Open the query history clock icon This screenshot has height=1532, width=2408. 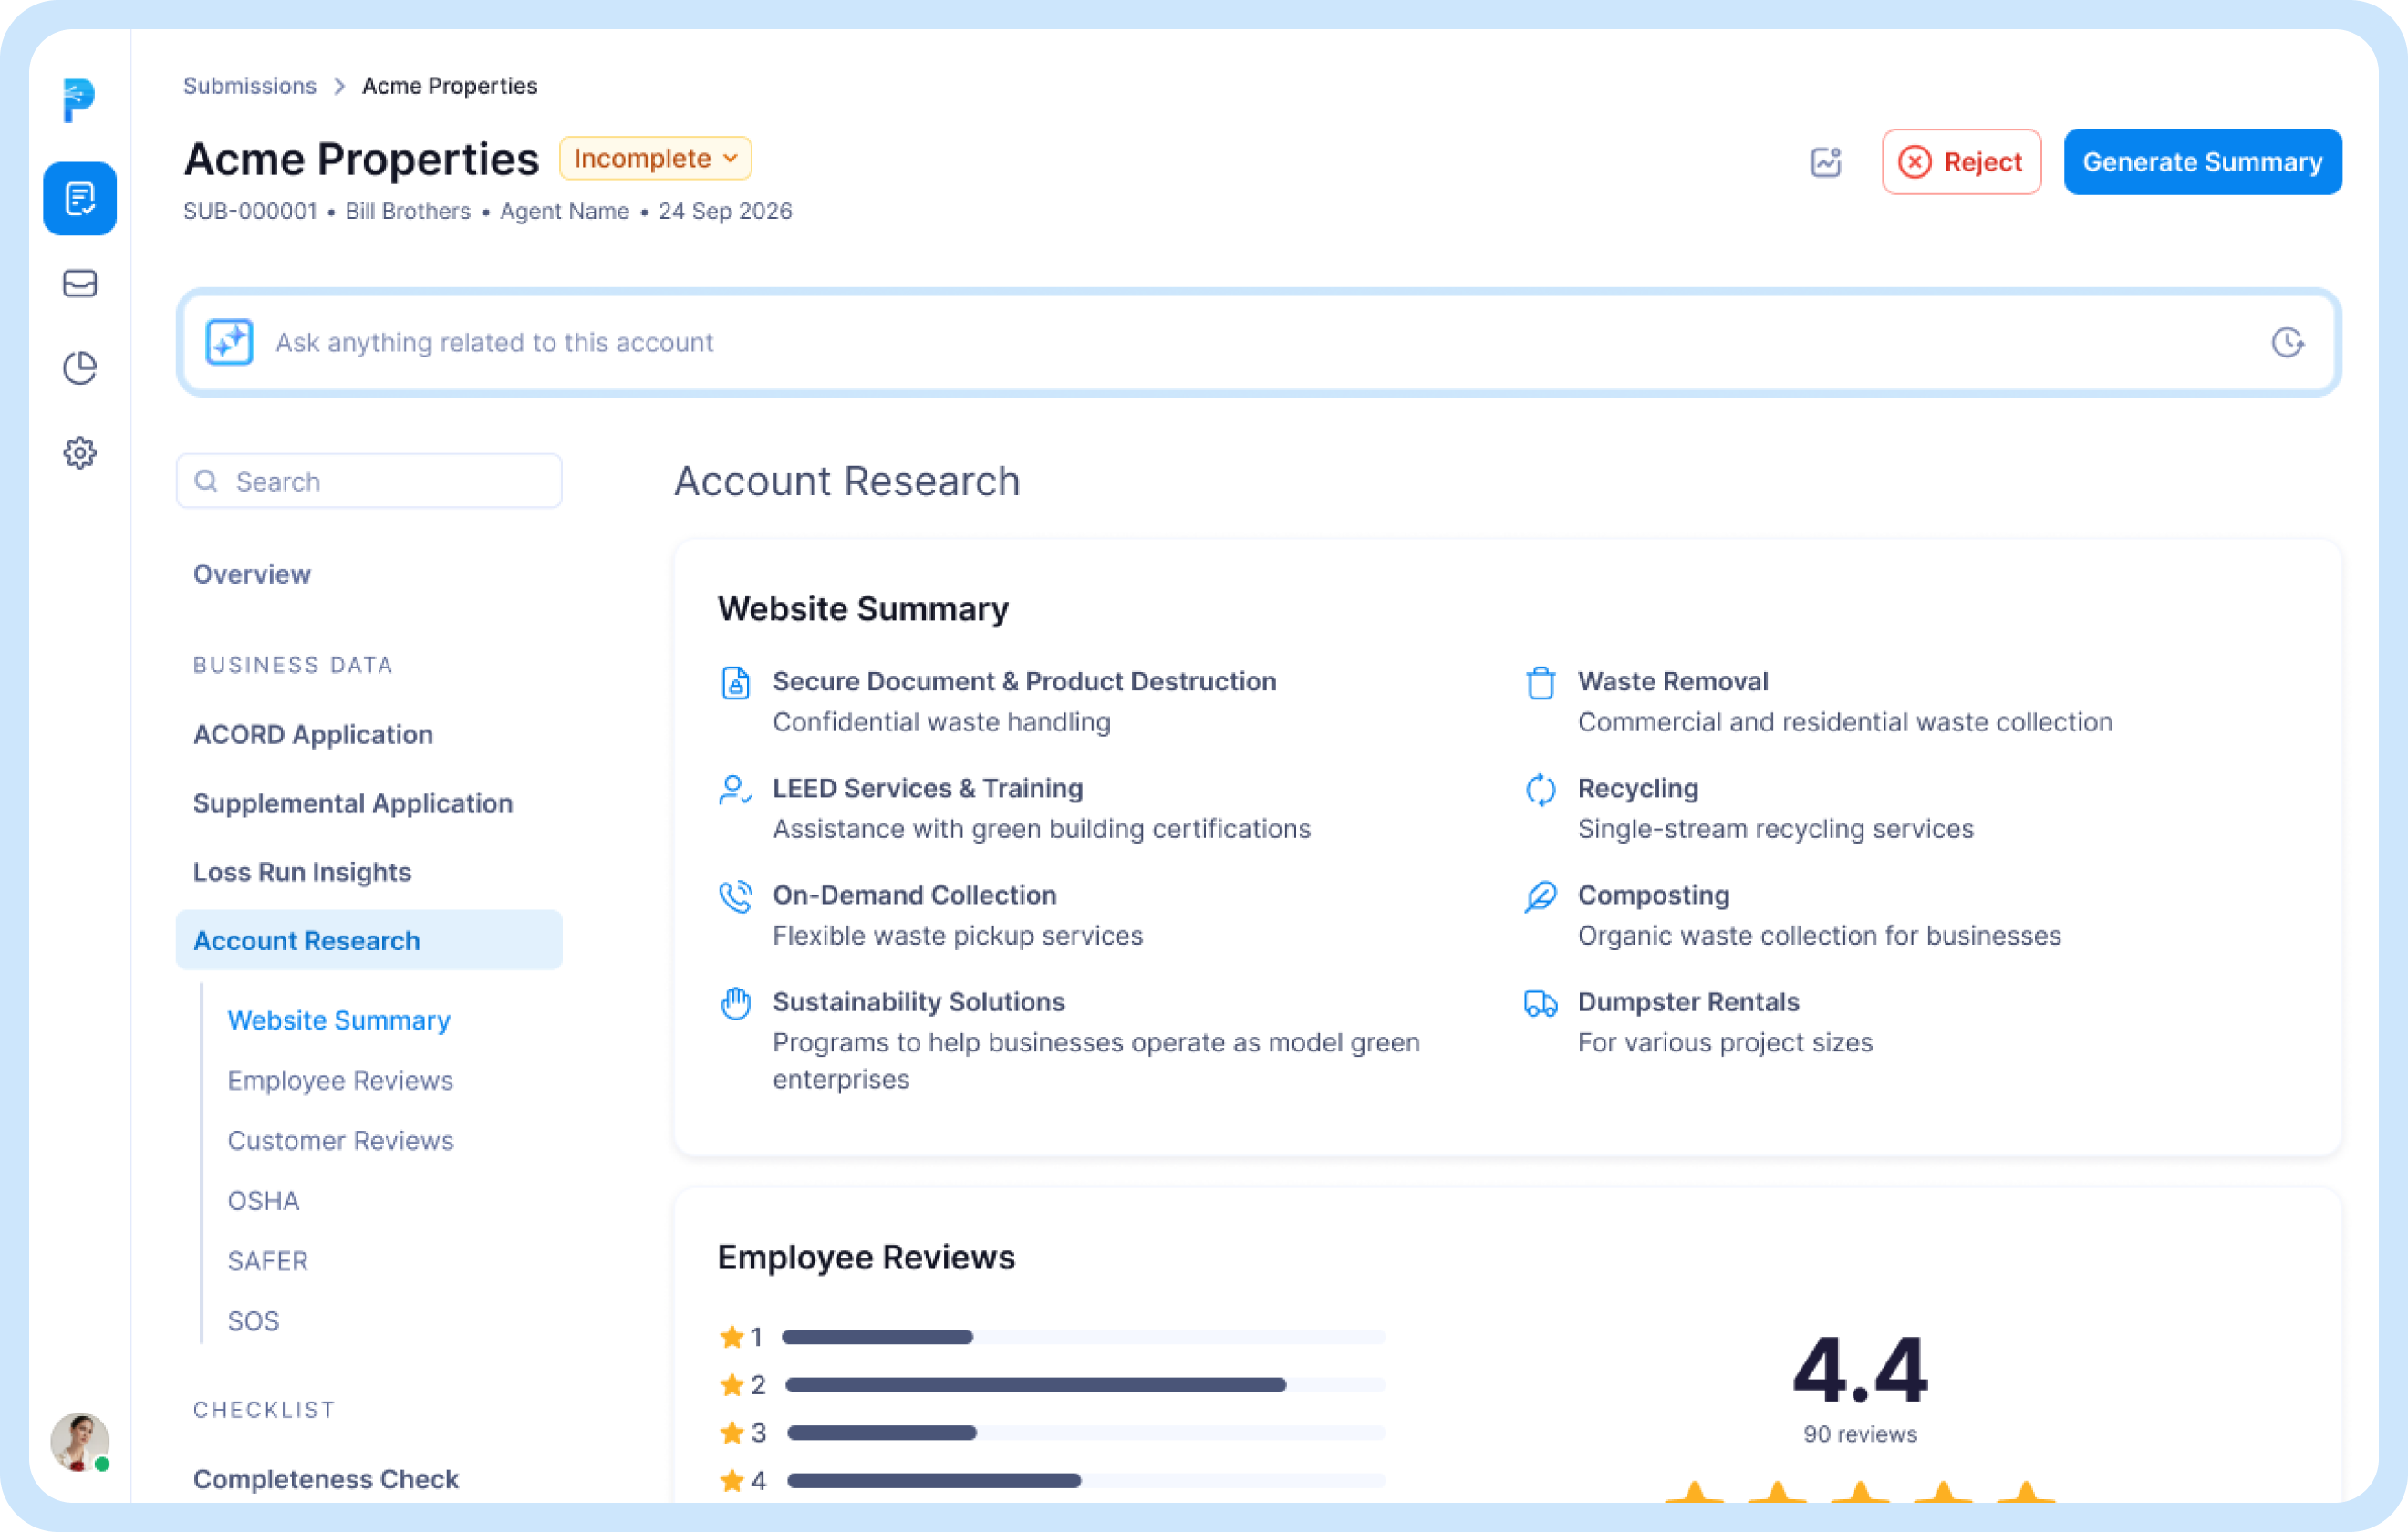(2287, 342)
